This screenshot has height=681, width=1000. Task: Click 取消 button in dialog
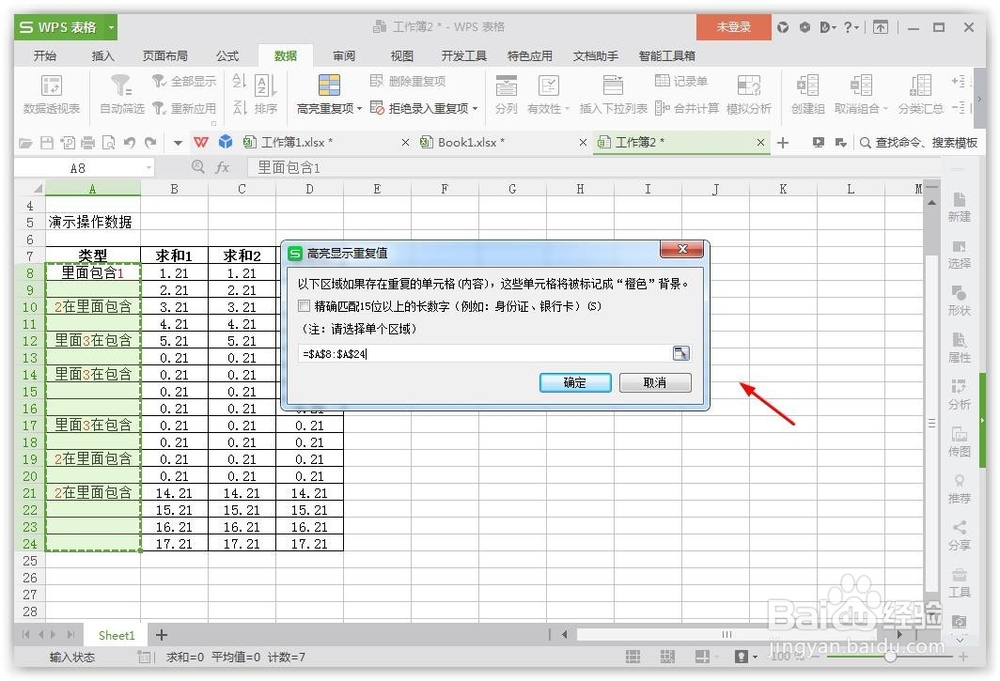pos(654,383)
